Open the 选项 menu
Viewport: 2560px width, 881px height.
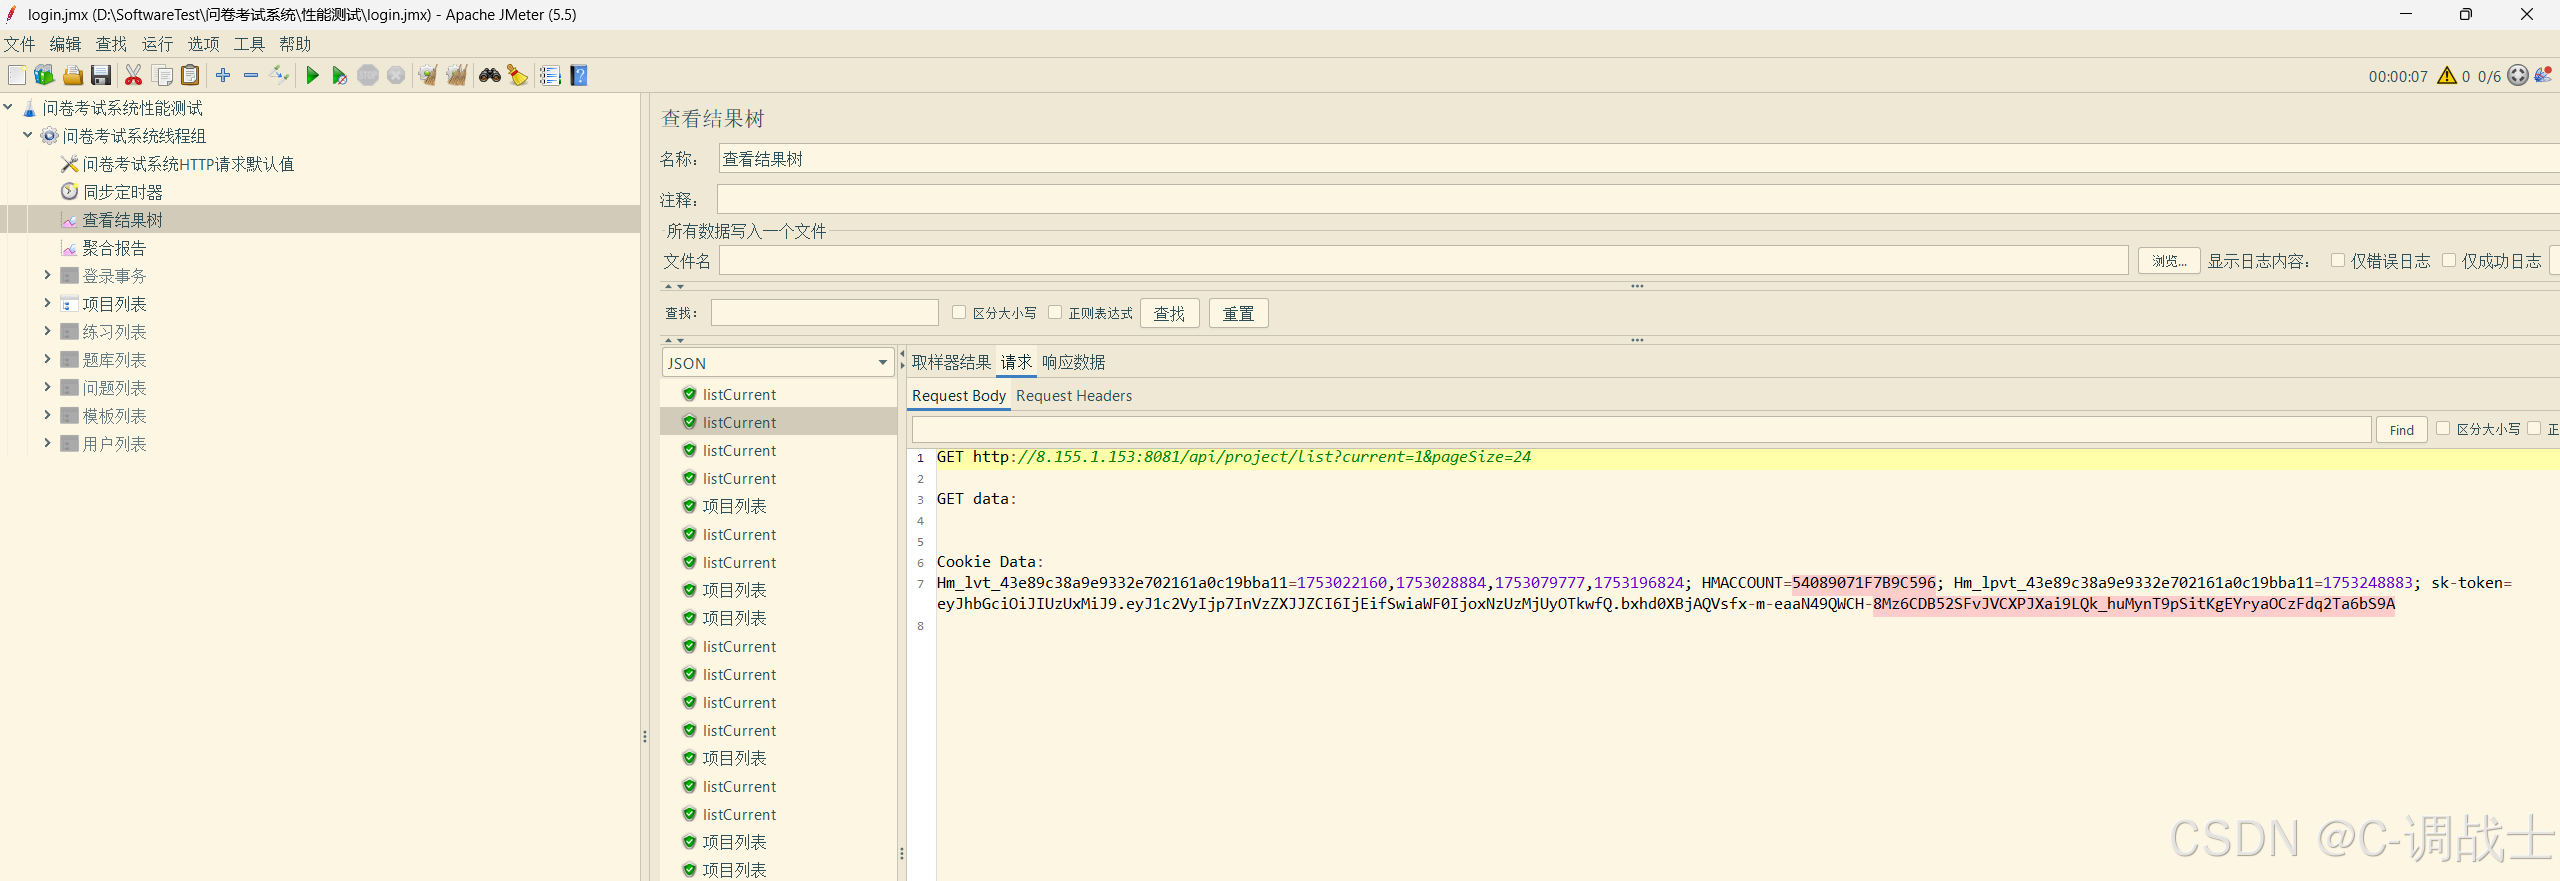[203, 44]
